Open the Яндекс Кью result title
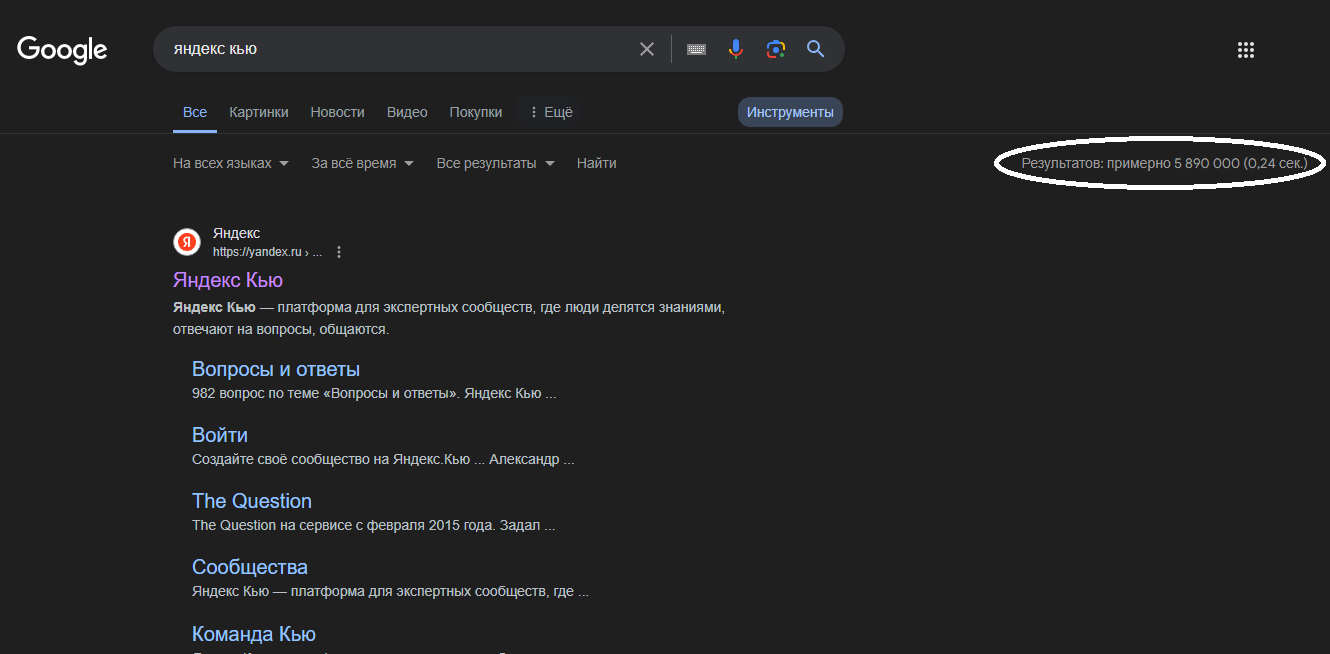The image size is (1330, 654). [228, 280]
